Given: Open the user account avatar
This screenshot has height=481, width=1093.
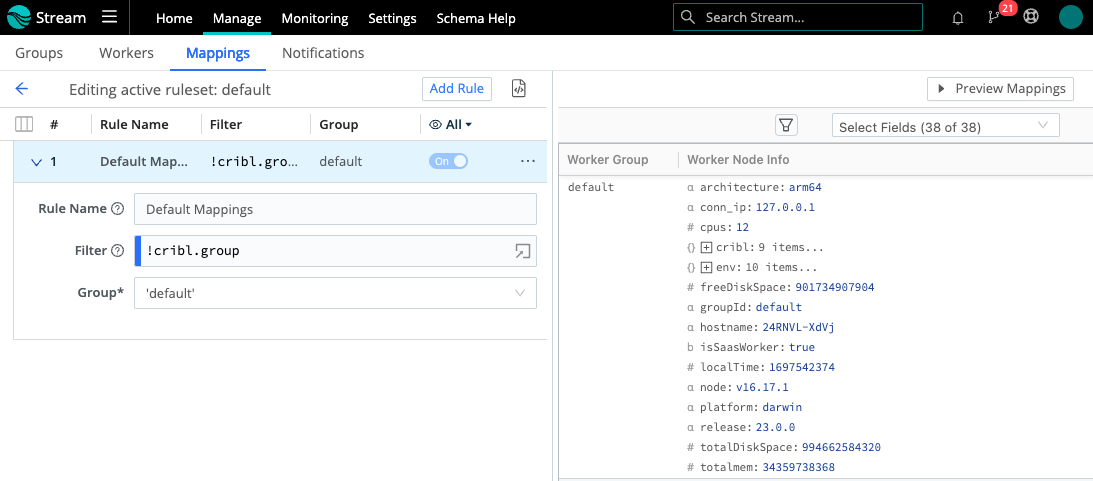Looking at the screenshot, I should (x=1070, y=18).
